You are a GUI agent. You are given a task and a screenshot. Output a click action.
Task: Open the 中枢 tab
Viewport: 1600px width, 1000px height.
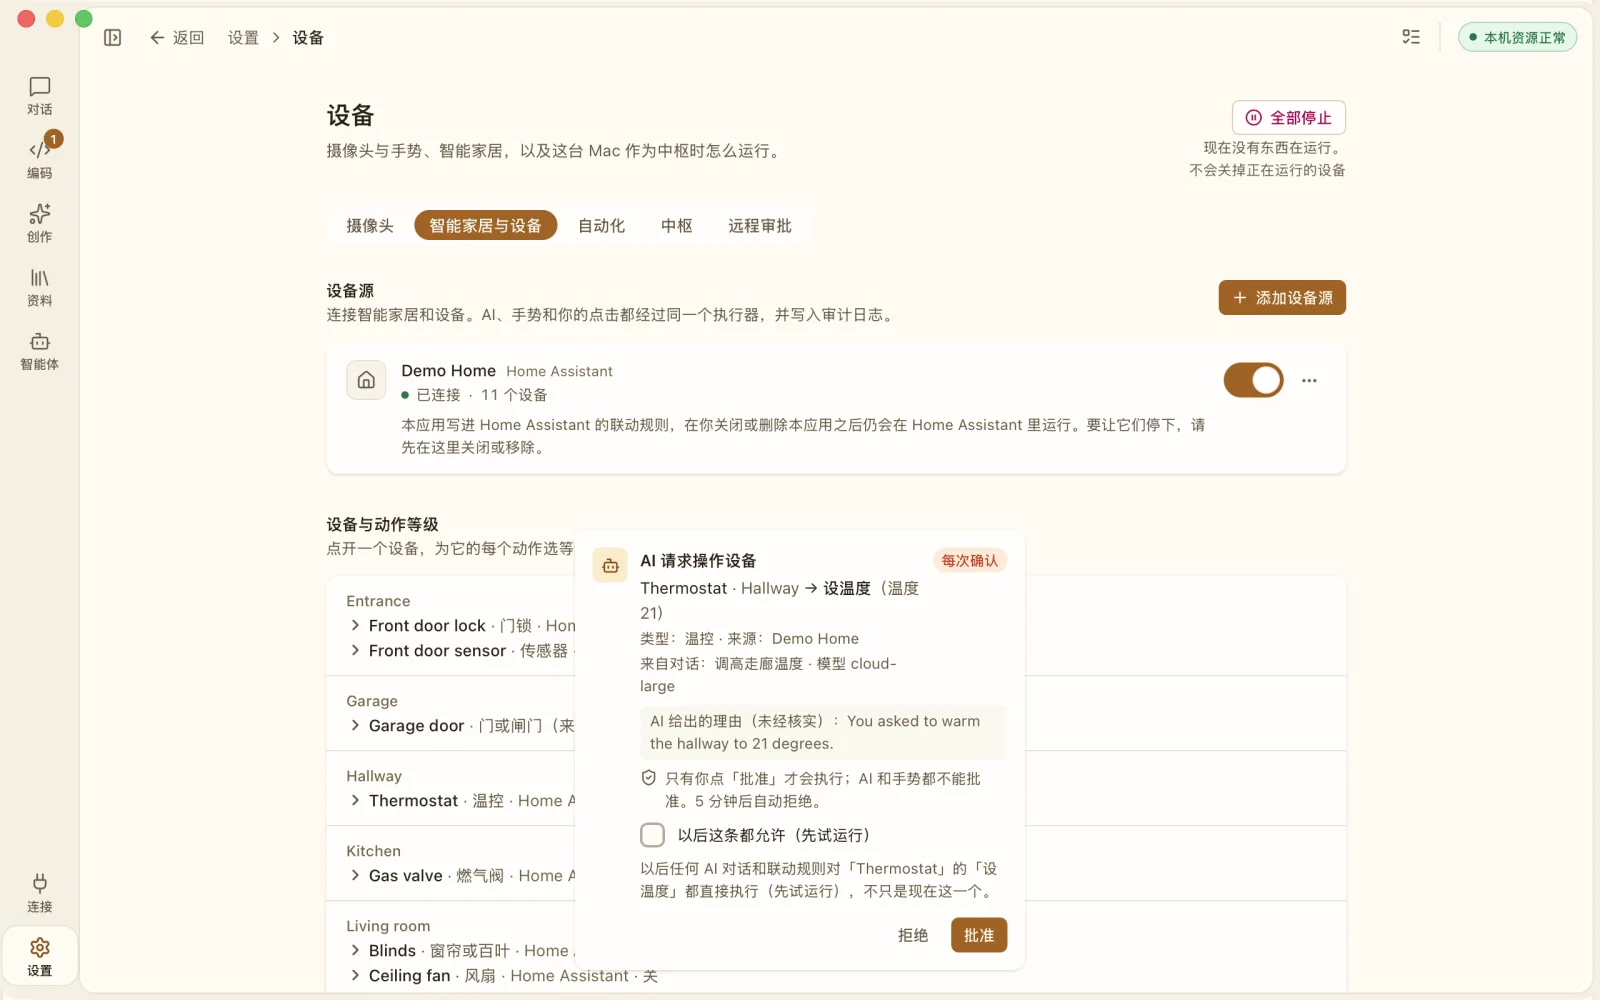click(677, 226)
